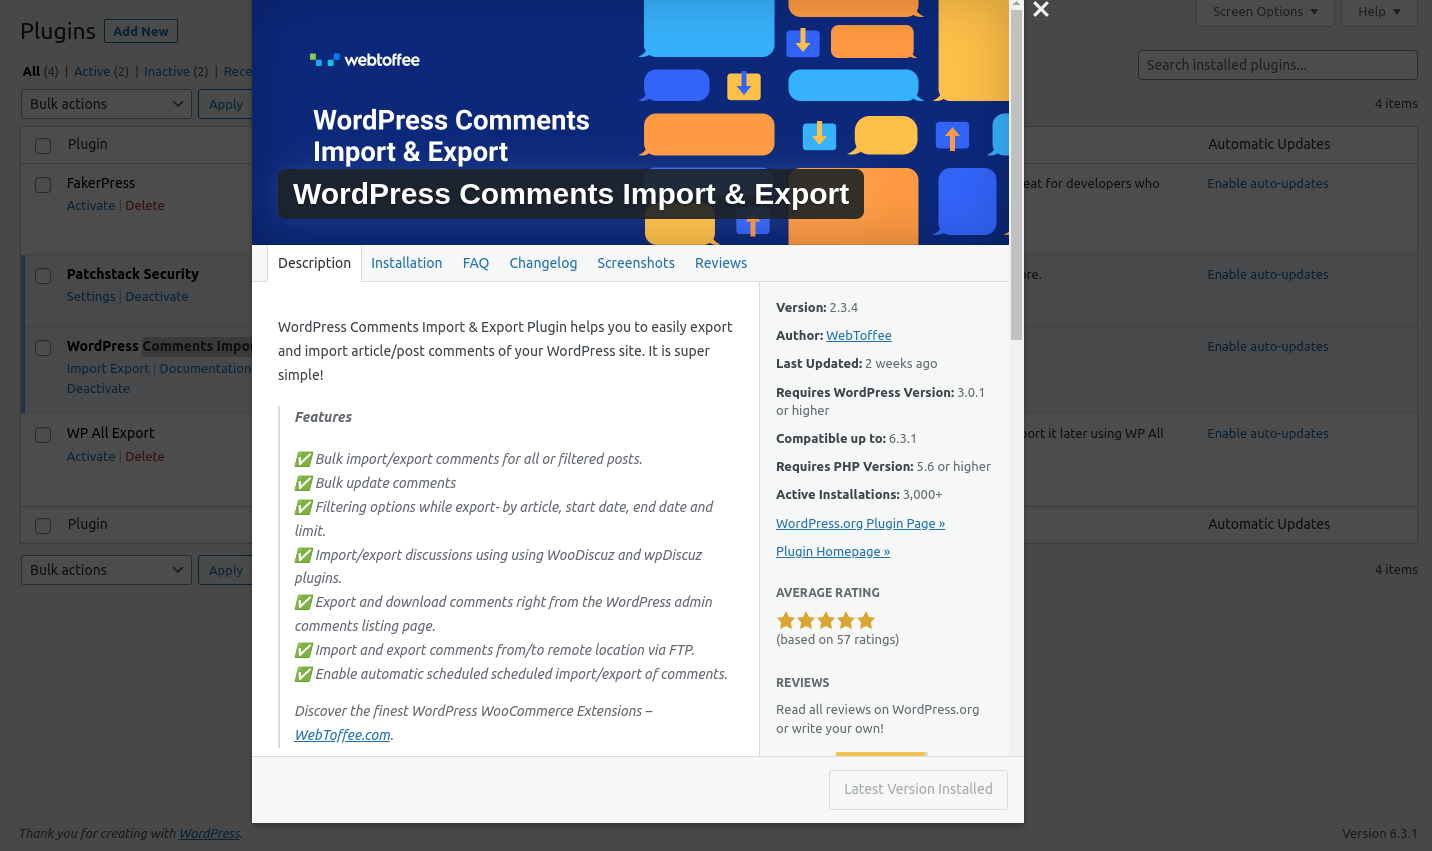This screenshot has width=1432, height=851.
Task: Check the WP All Export checkbox
Action: click(x=43, y=435)
